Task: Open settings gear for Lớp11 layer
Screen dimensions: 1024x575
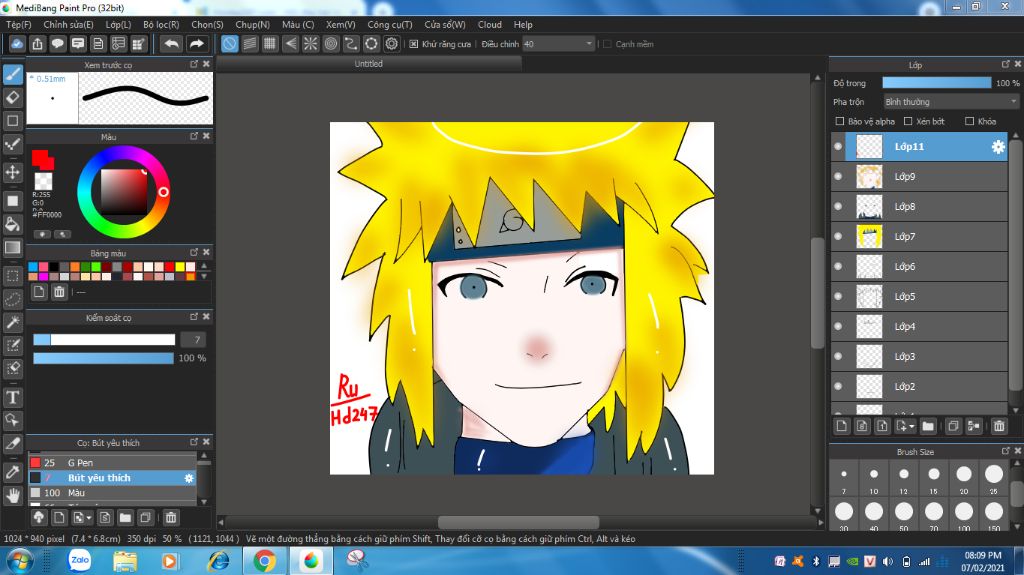Action: pyautogui.click(x=998, y=147)
